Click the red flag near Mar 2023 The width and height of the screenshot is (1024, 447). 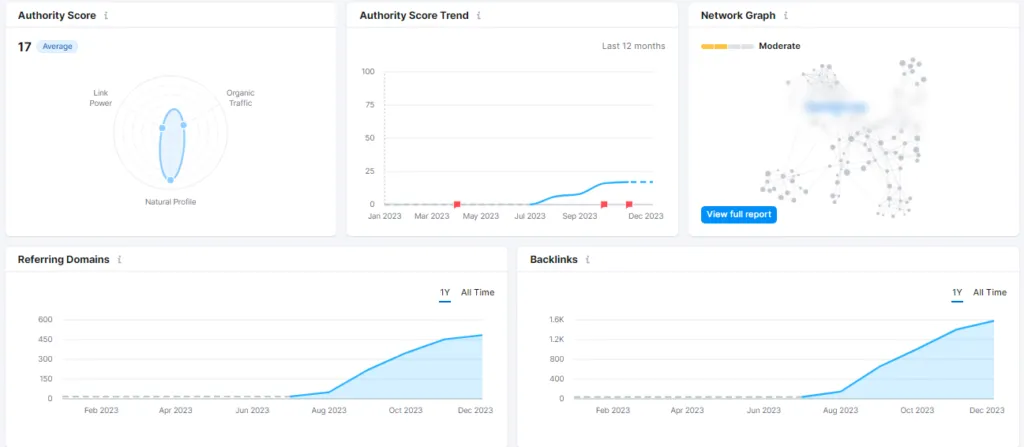coord(457,205)
